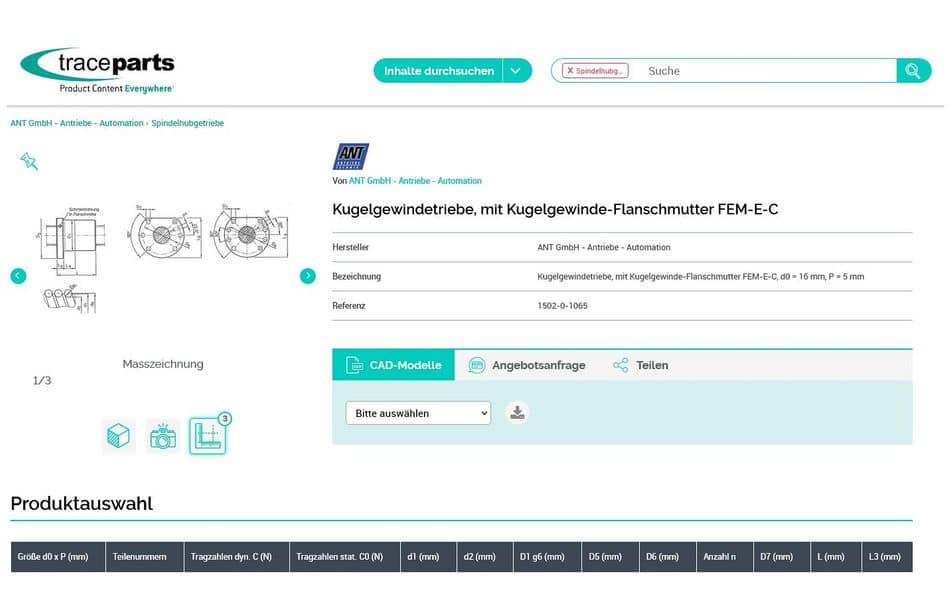Click the reference number 1502-0-1065
Image resolution: width=950 pixels, height=610 pixels.
[x=562, y=306]
